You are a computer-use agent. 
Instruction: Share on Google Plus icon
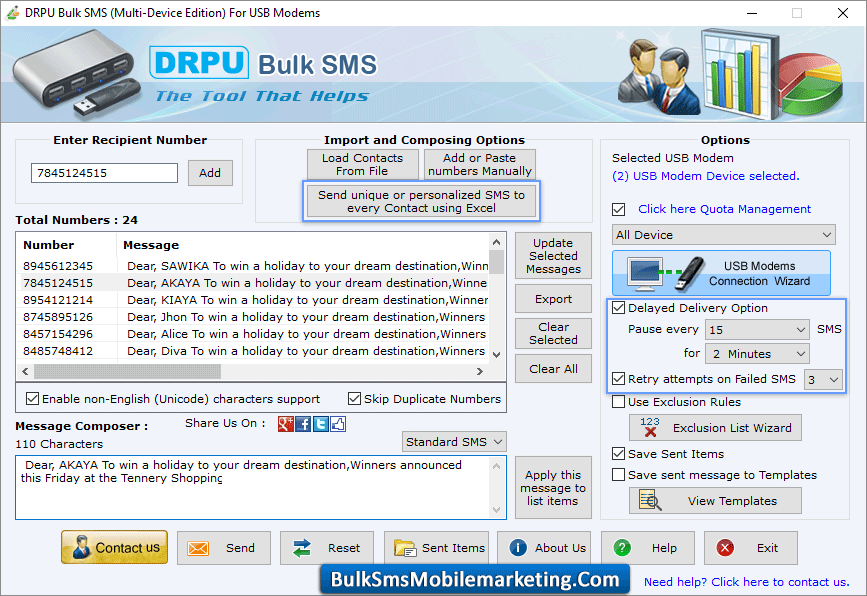[x=285, y=424]
